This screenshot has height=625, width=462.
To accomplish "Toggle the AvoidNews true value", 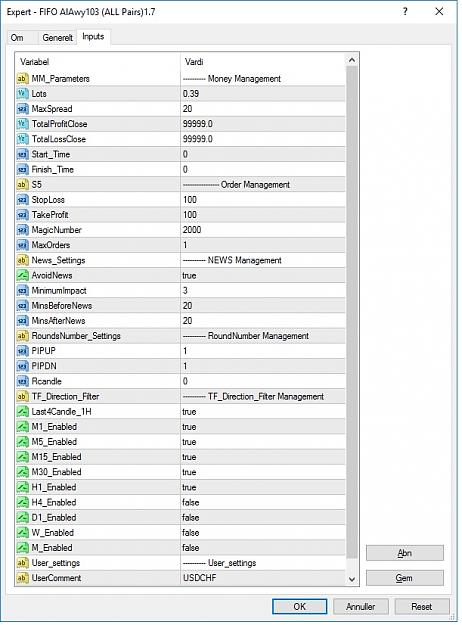I will (x=263, y=275).
